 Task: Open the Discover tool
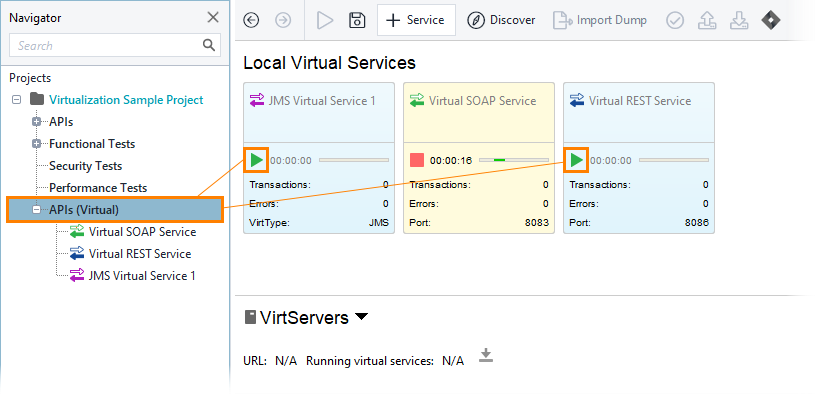501,20
